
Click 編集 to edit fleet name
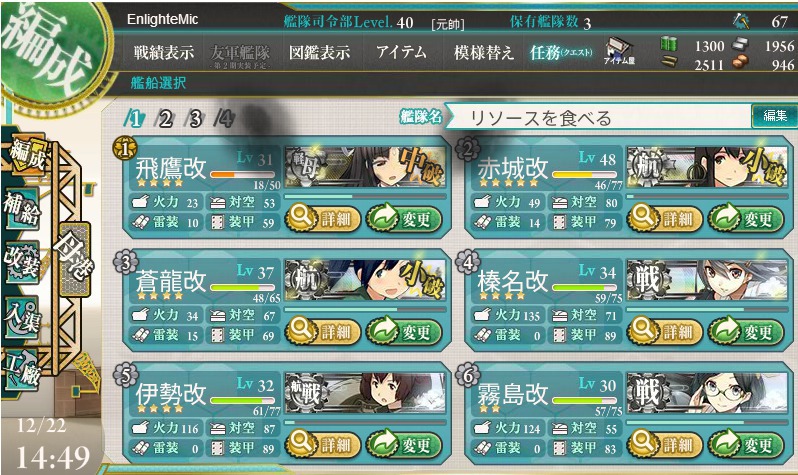[775, 116]
